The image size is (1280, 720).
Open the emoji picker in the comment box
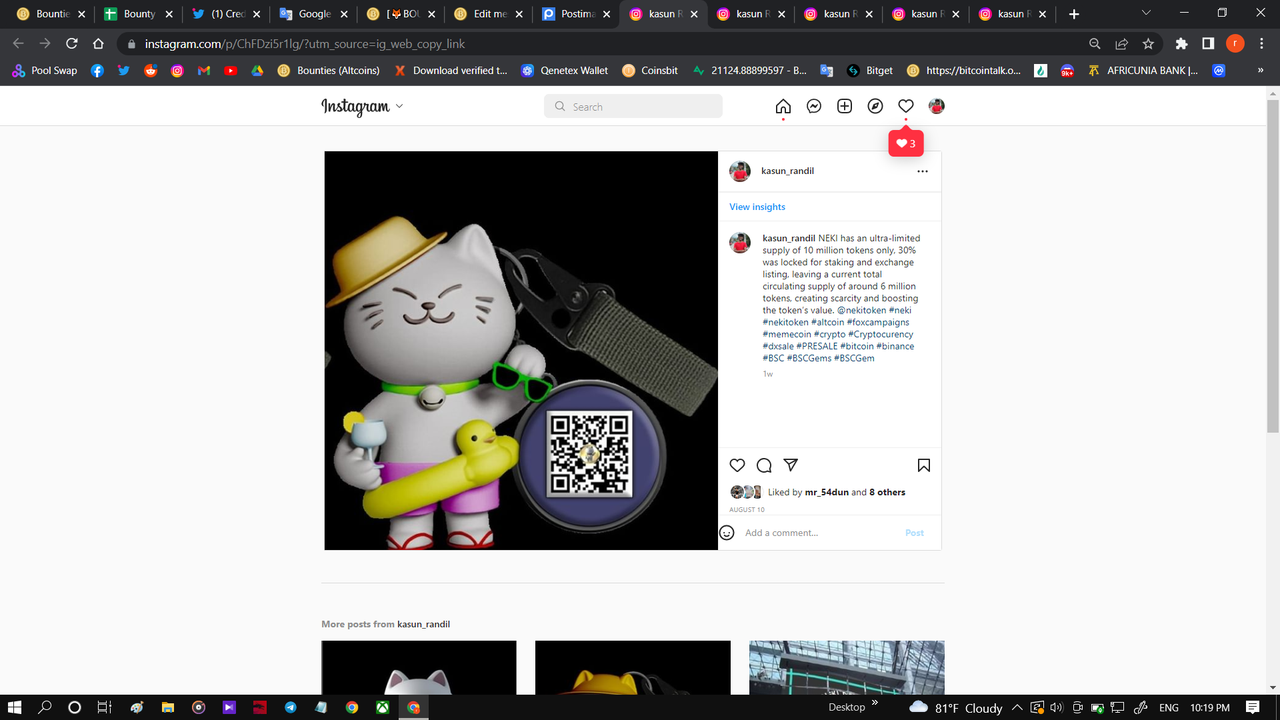tap(727, 532)
